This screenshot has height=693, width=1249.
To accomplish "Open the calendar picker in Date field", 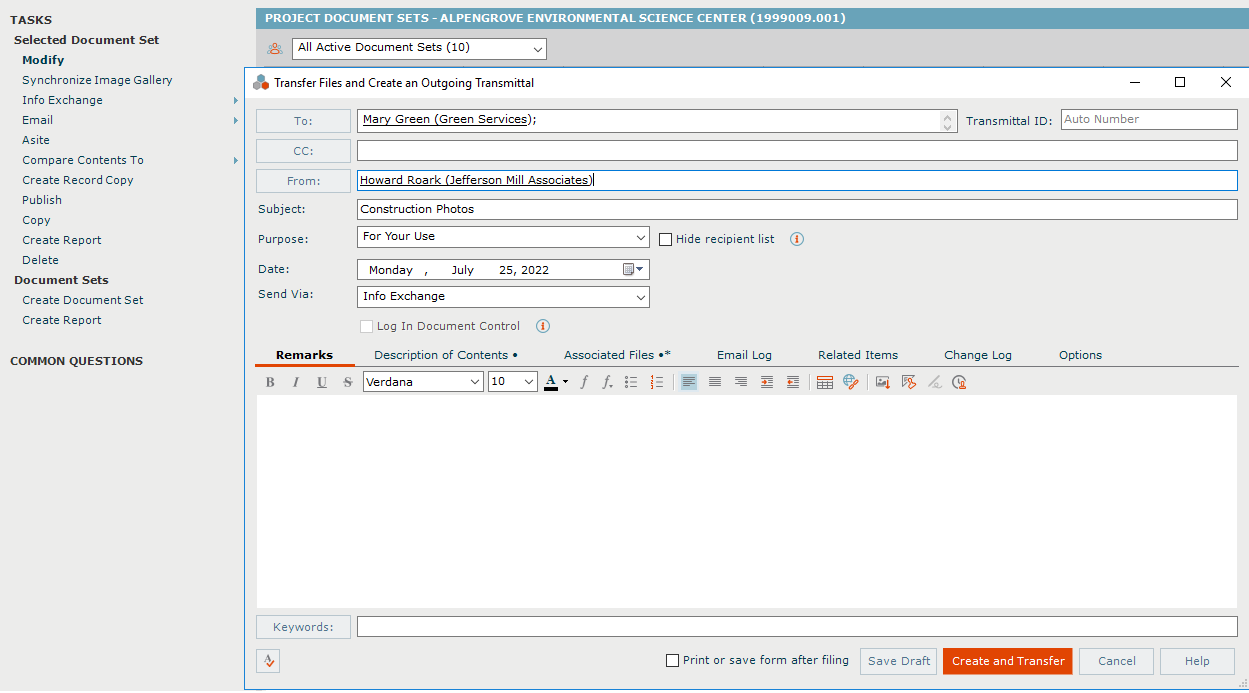I will (635, 270).
